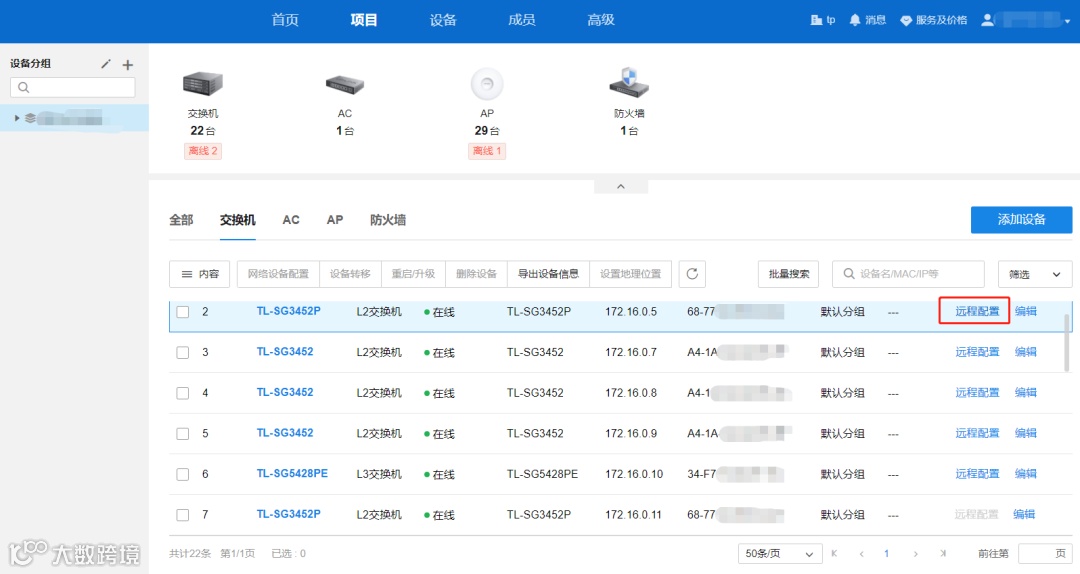Click page number 1 in pagination
The width and height of the screenshot is (1080, 574).
coord(886,553)
